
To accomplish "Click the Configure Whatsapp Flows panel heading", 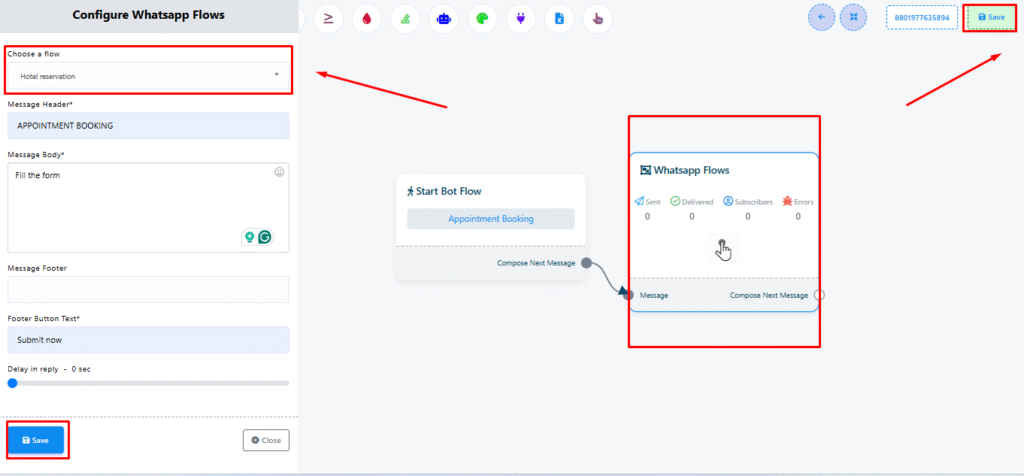I will point(148,14).
